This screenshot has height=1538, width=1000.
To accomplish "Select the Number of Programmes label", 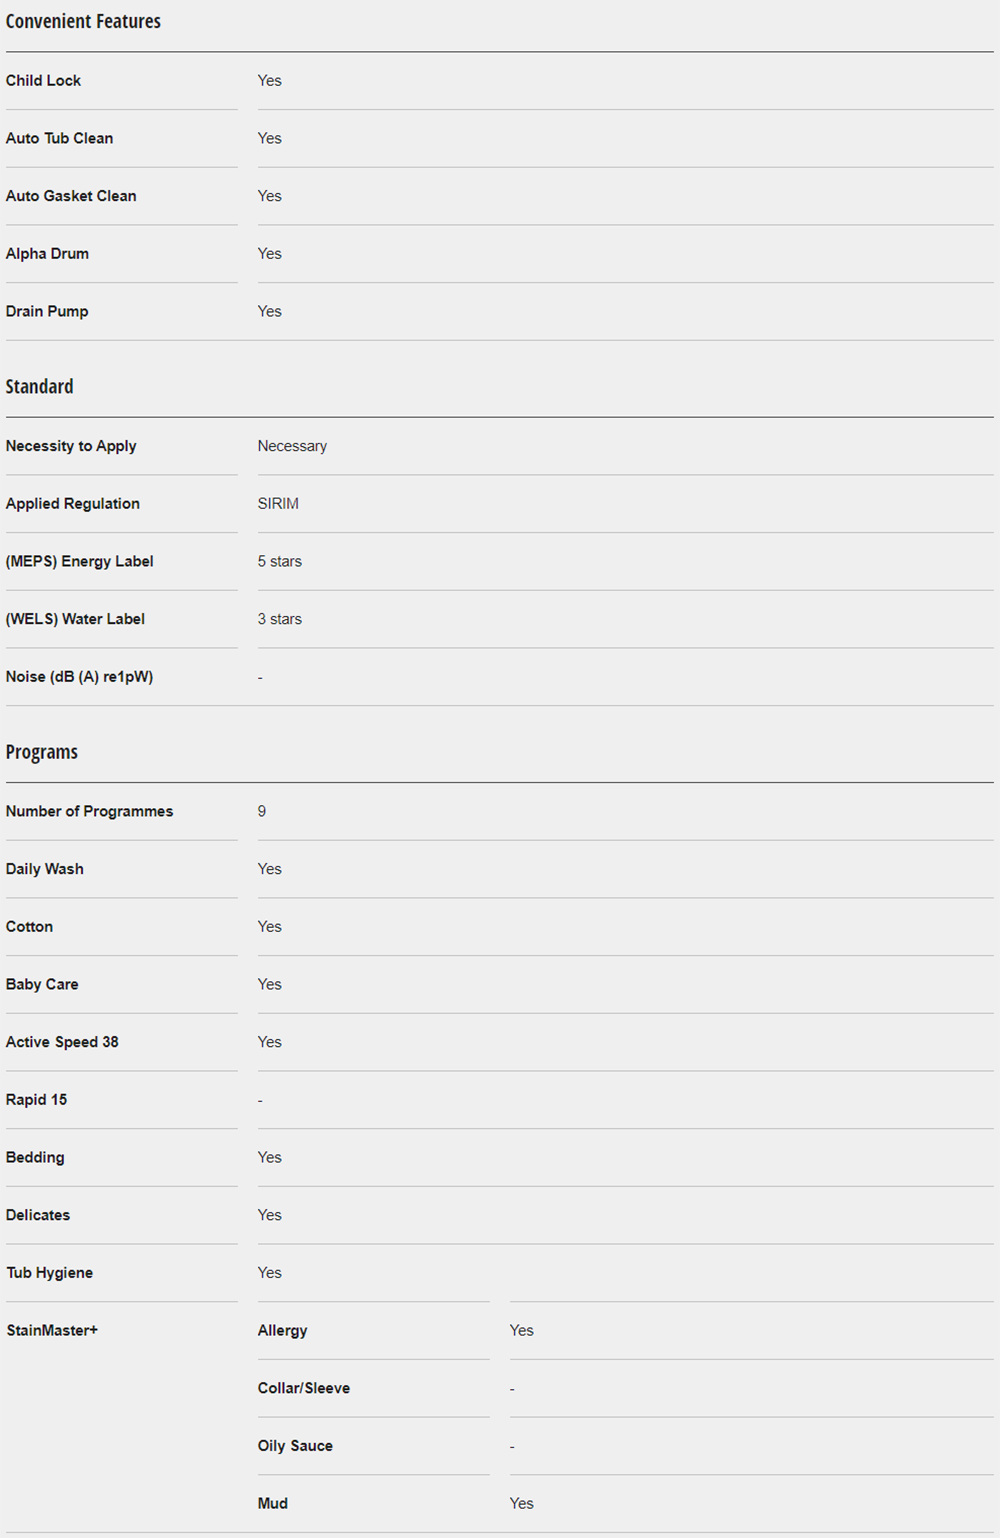I will pyautogui.click(x=89, y=812).
